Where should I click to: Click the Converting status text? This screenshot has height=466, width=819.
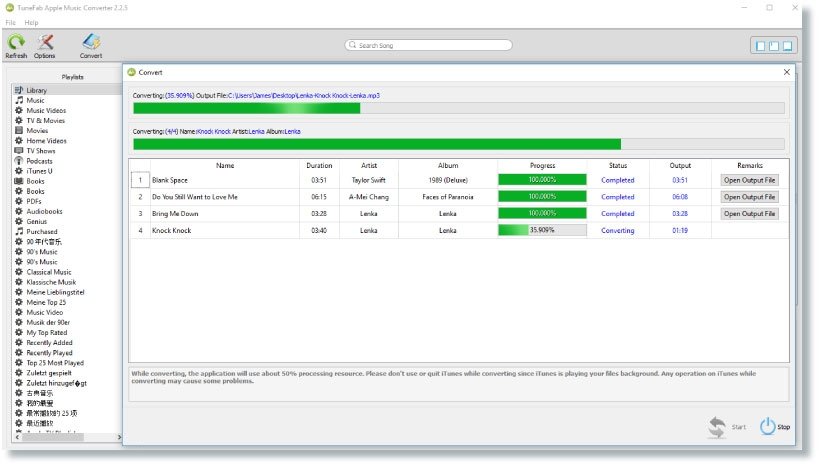[617, 230]
